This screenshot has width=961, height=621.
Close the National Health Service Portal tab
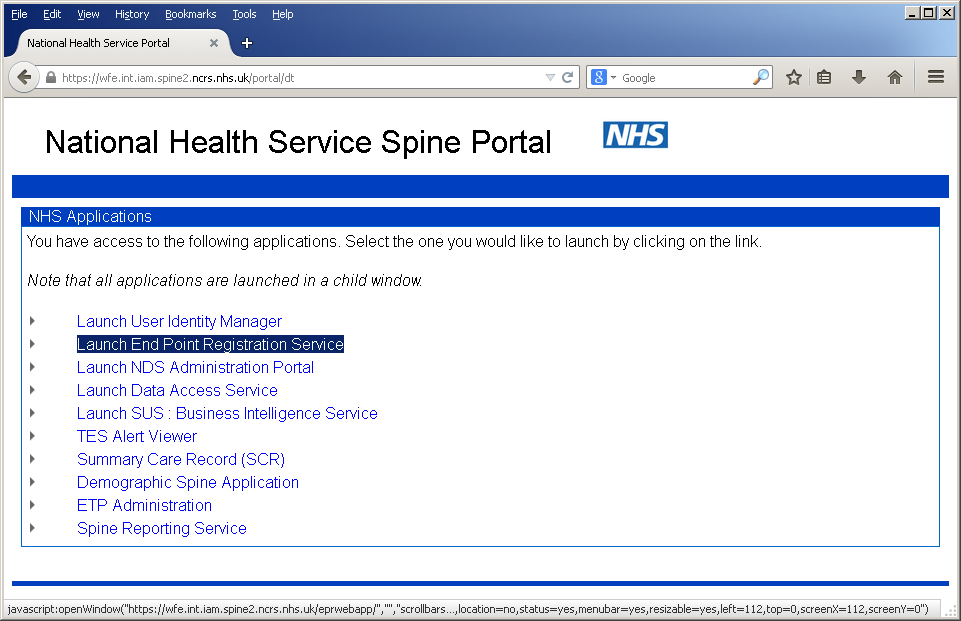(213, 43)
